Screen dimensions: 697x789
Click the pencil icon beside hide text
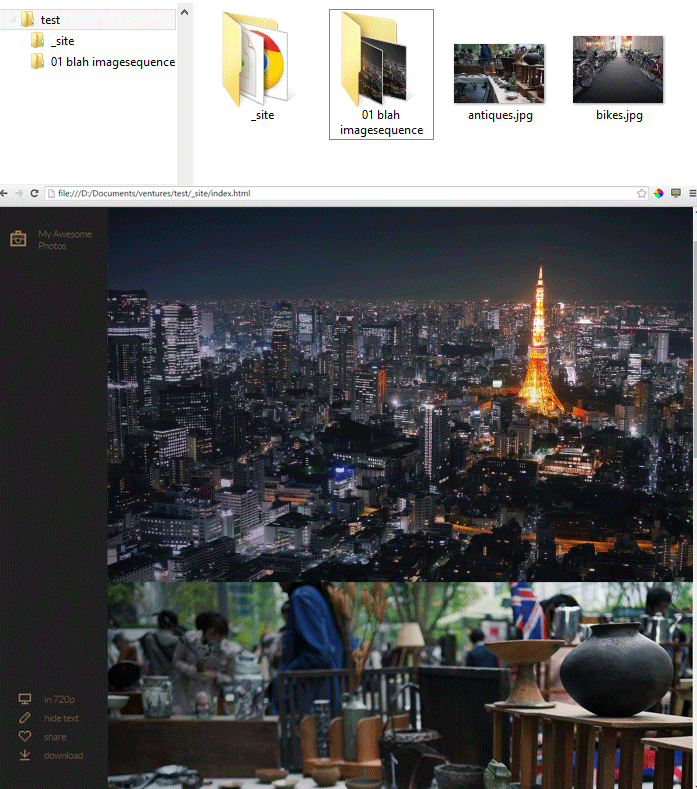pyautogui.click(x=25, y=718)
